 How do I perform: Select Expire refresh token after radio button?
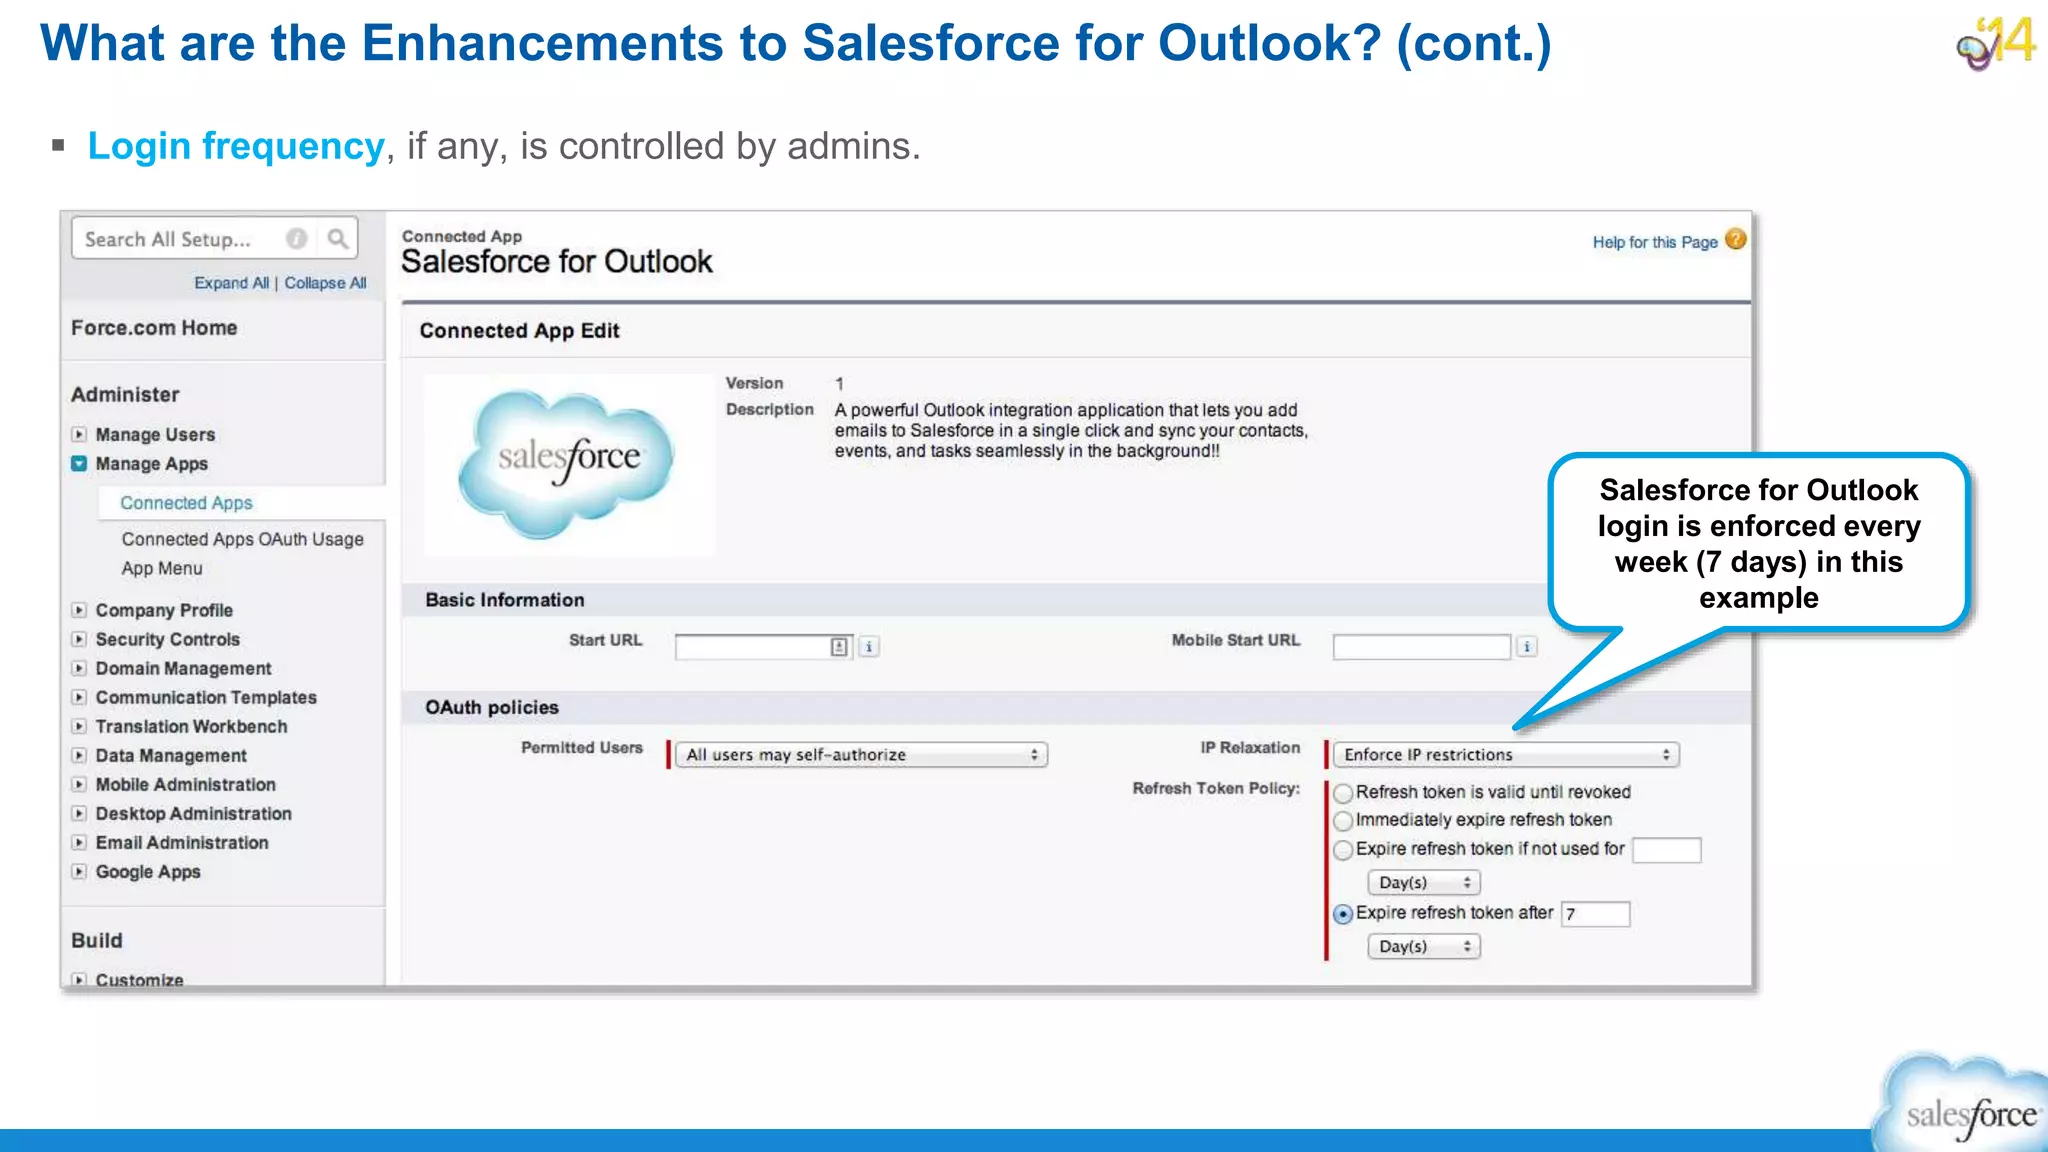[1343, 914]
